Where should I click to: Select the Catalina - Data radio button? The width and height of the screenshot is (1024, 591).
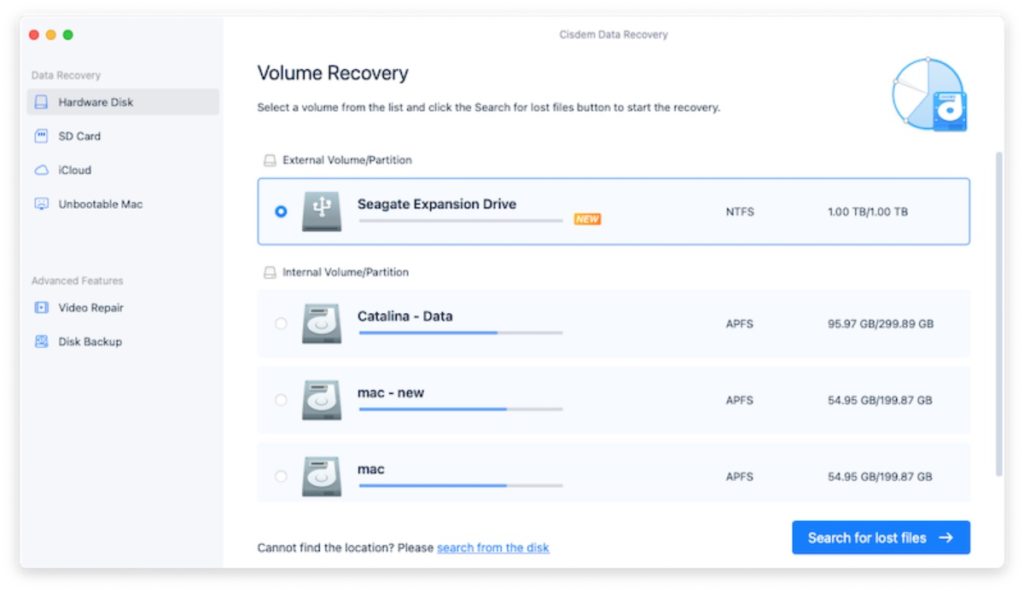(x=281, y=324)
